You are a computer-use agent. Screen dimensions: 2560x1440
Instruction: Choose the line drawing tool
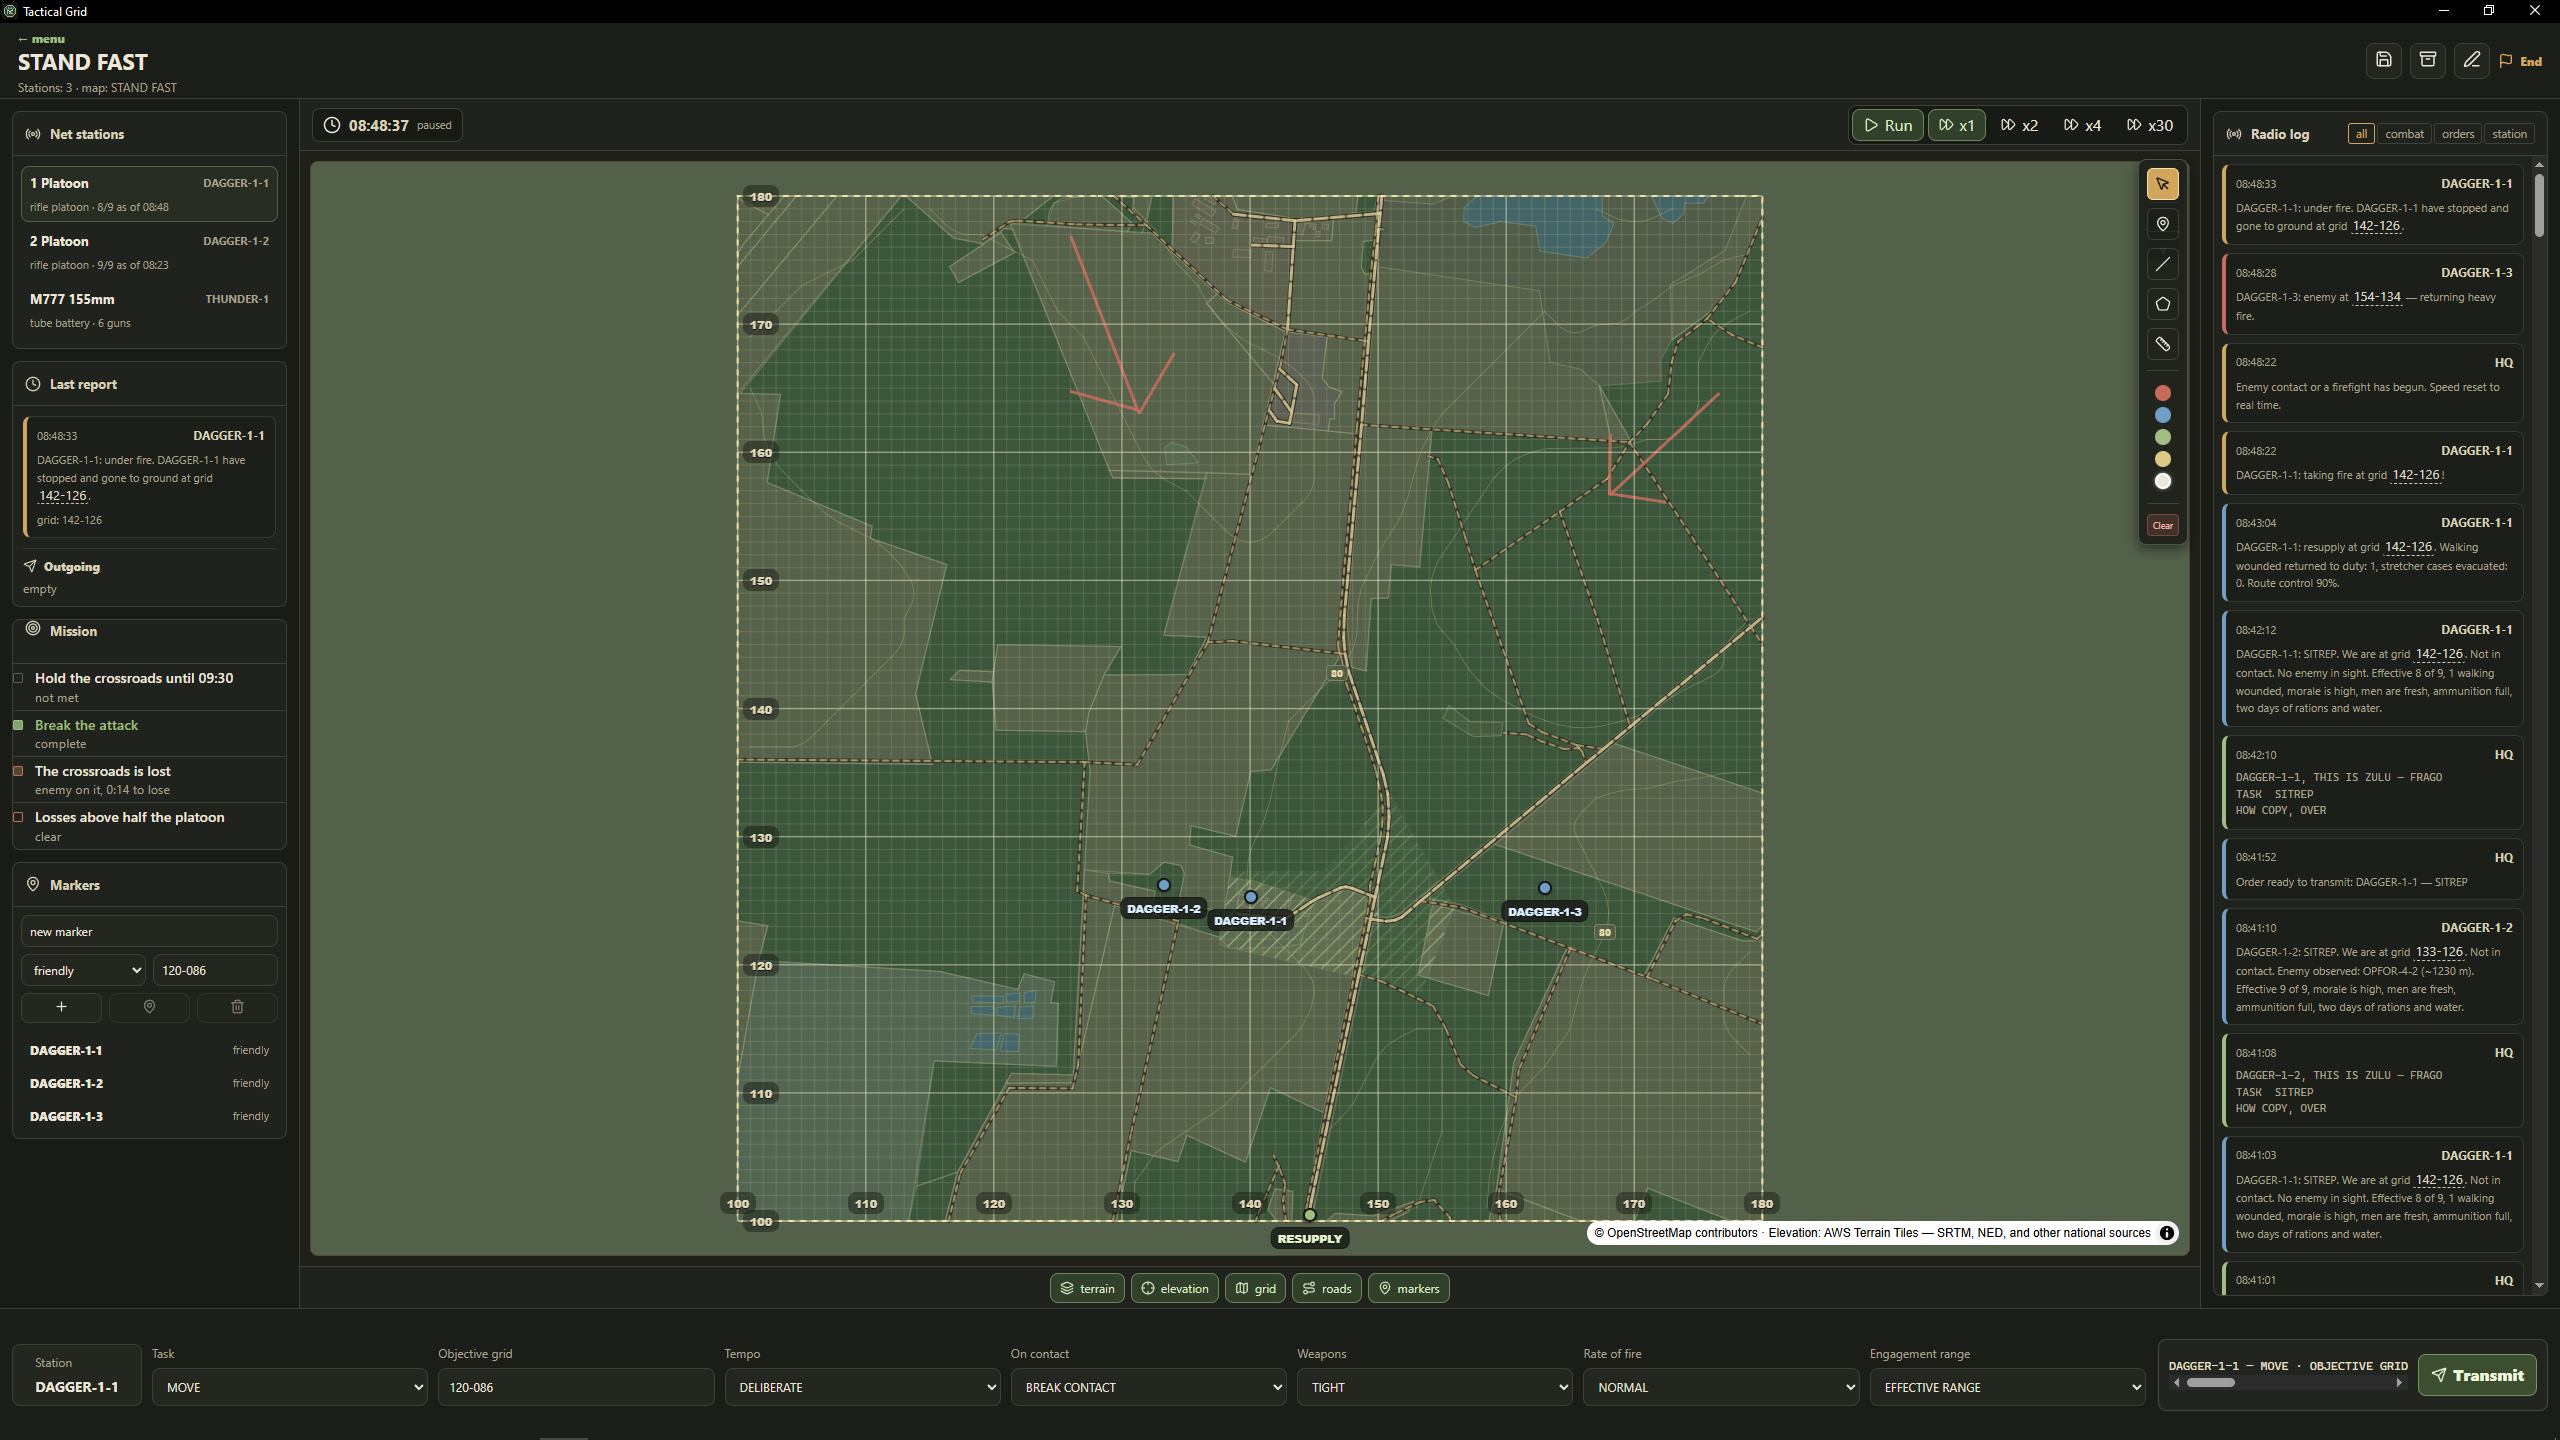pos(2162,264)
